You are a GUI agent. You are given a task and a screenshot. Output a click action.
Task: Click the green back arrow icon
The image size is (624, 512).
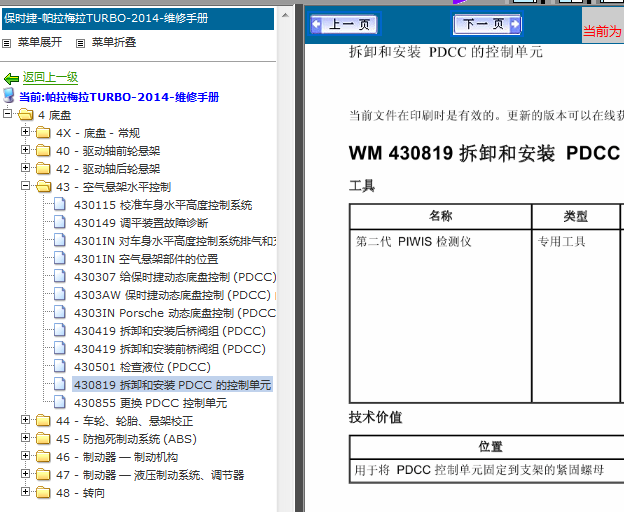coord(12,78)
